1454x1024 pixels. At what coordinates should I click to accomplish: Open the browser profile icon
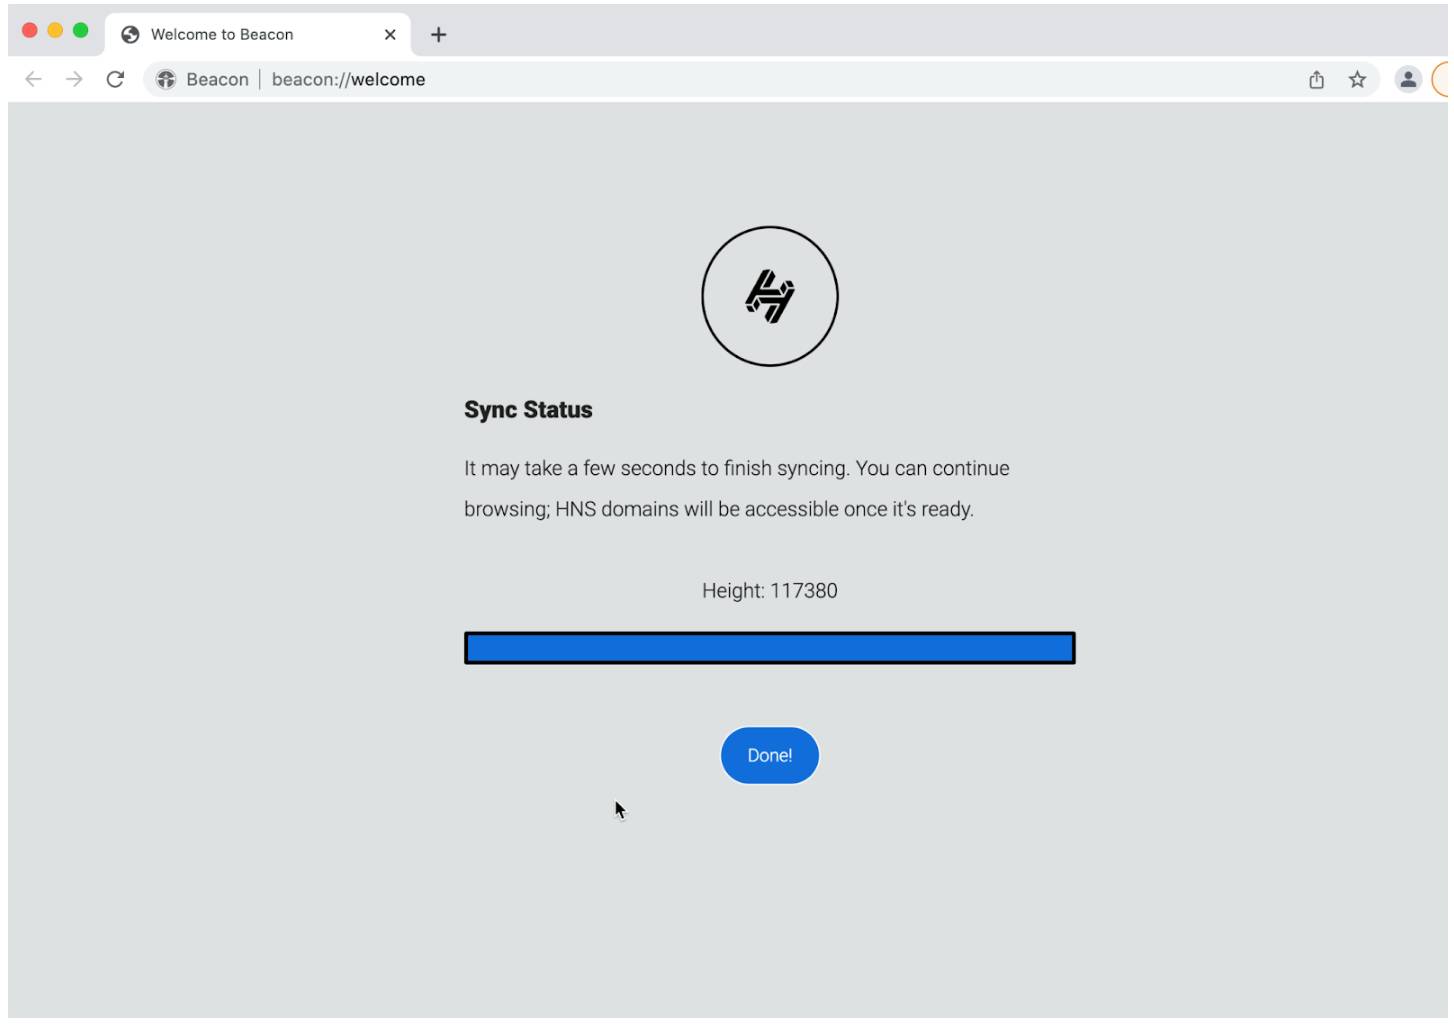[1409, 79]
